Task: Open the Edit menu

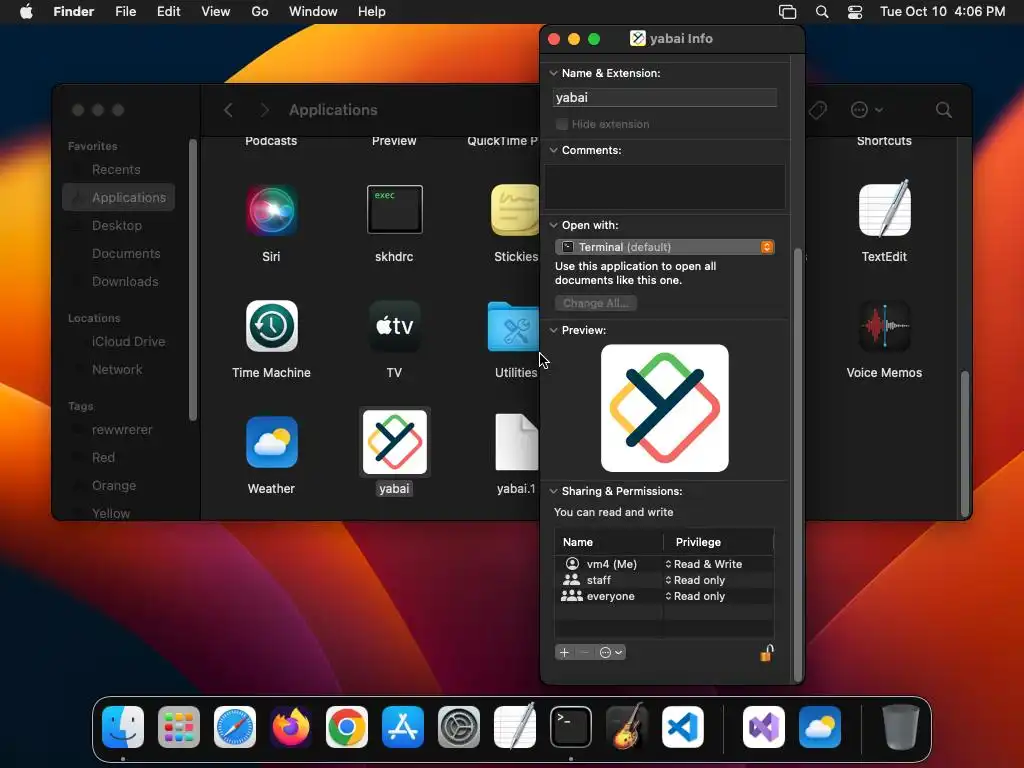Action: pos(168,12)
